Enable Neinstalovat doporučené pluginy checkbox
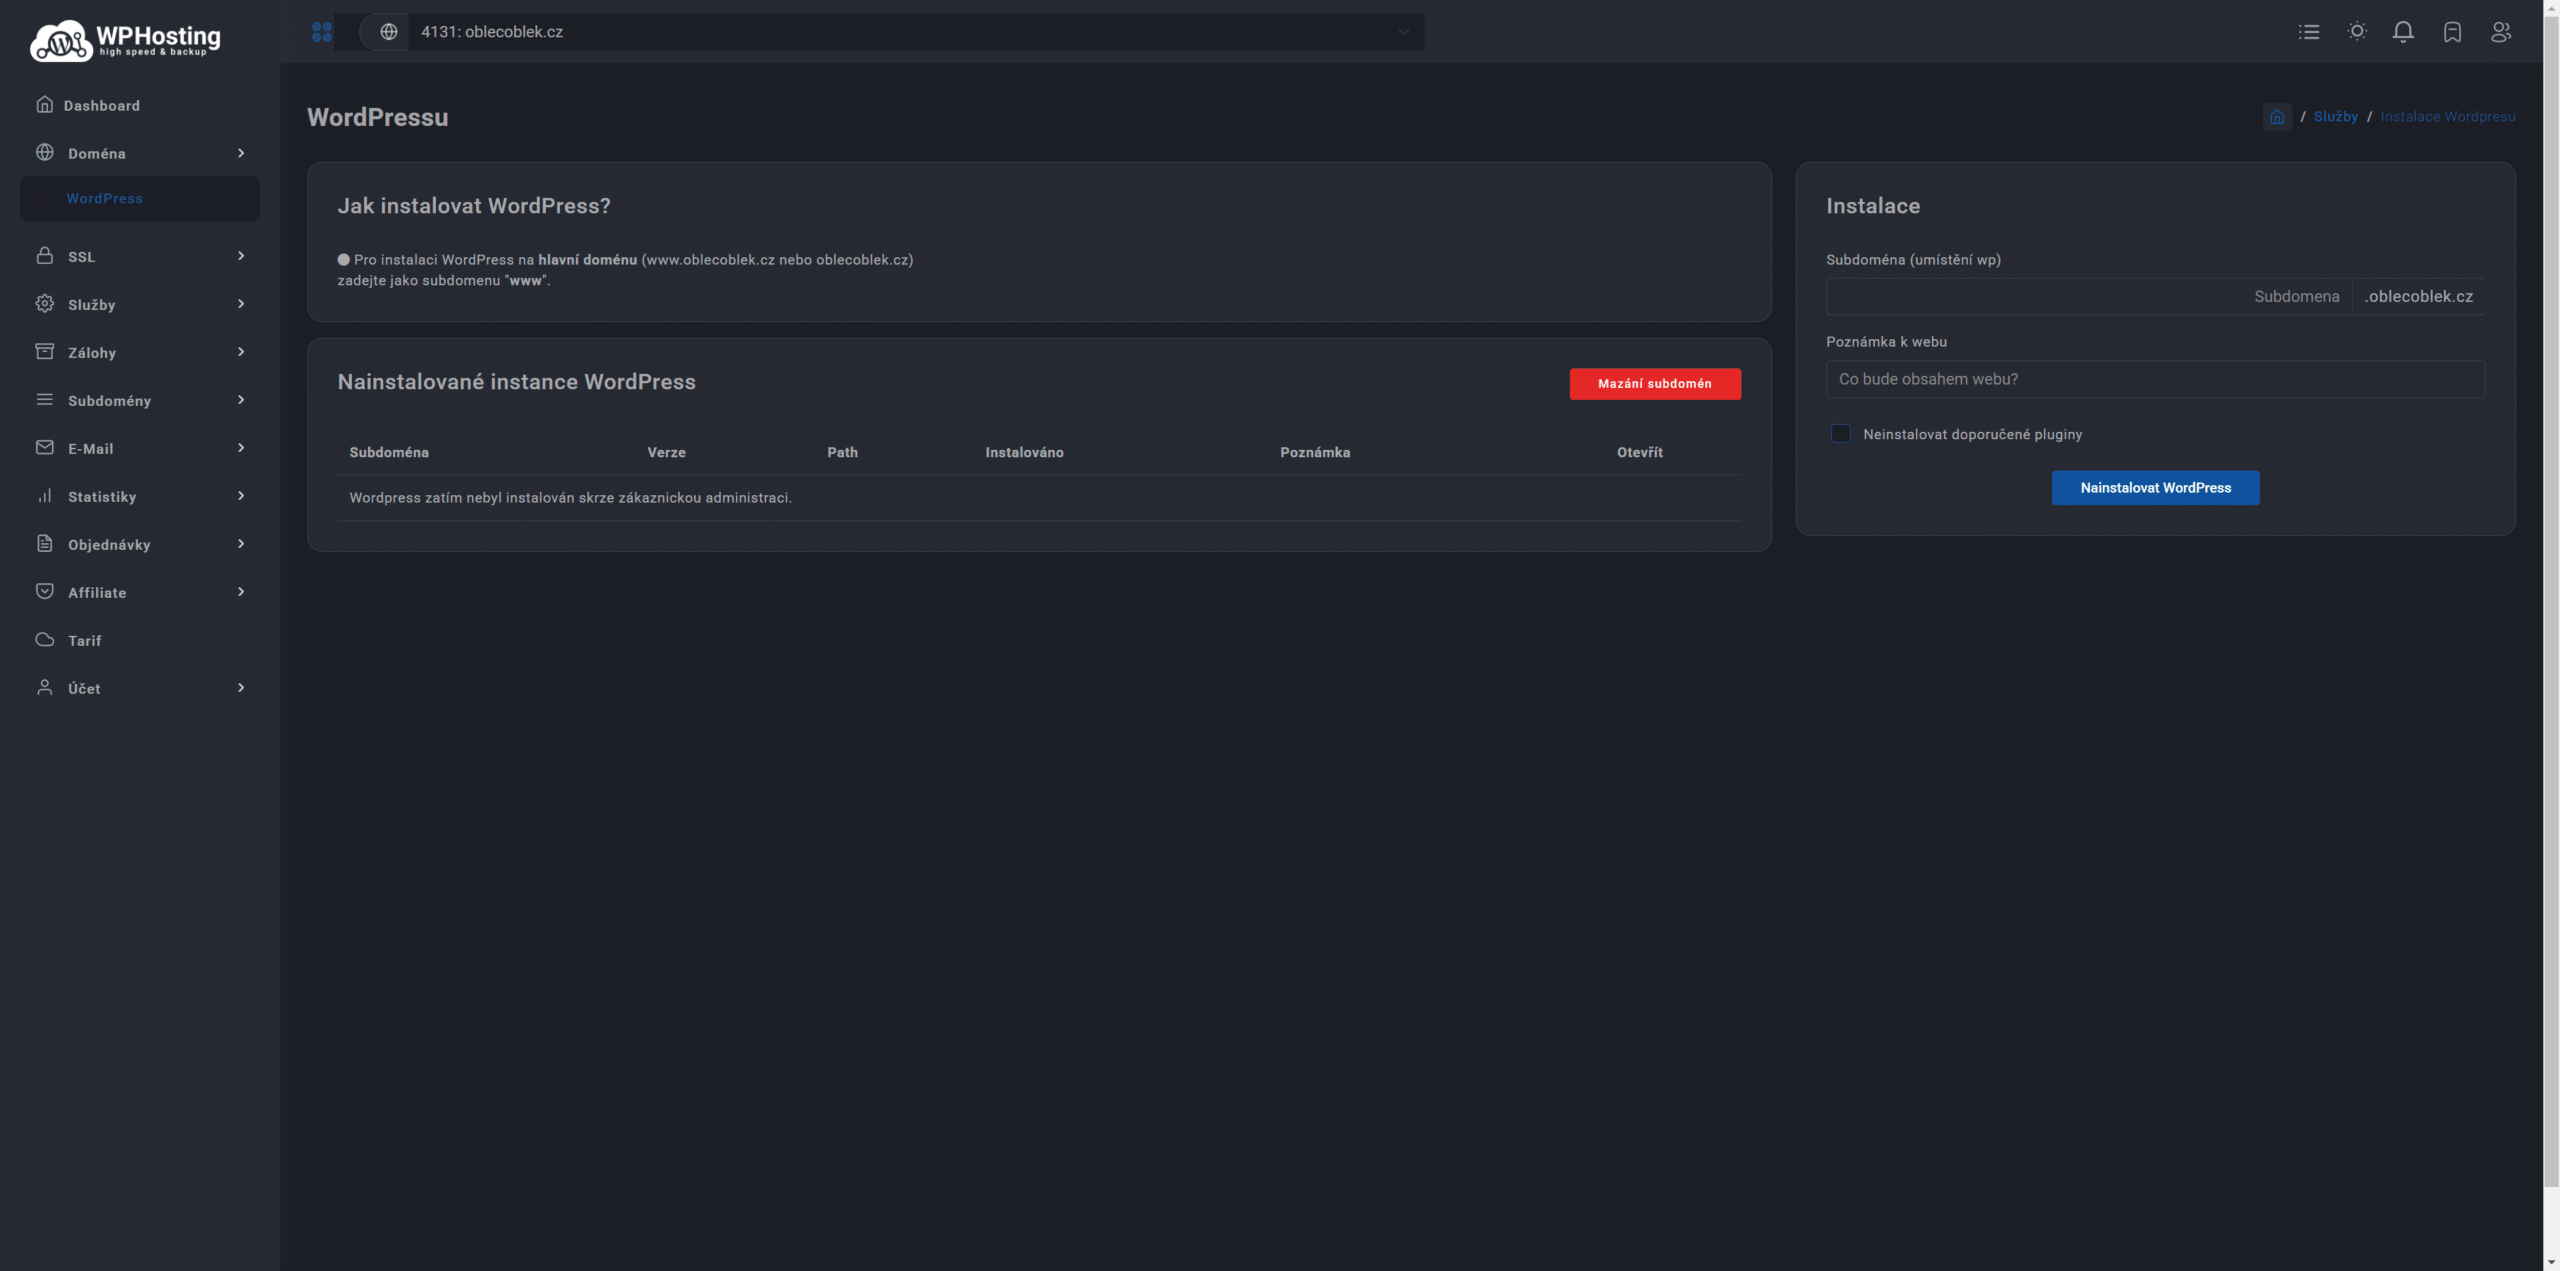This screenshot has width=2560, height=1271. point(1840,433)
